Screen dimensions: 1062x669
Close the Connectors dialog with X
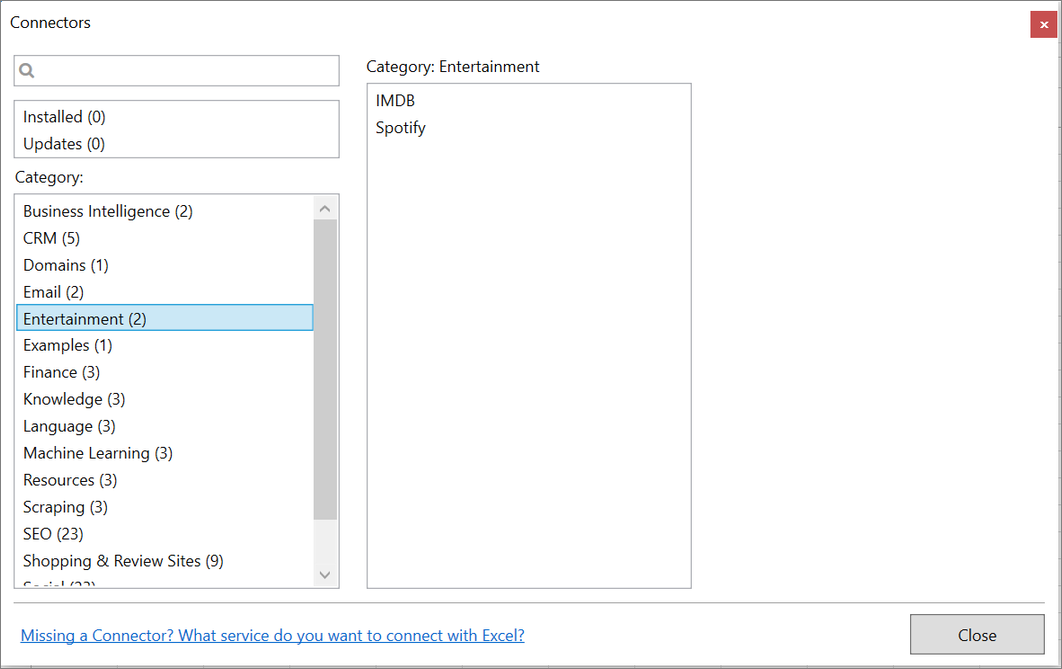[x=1043, y=25]
